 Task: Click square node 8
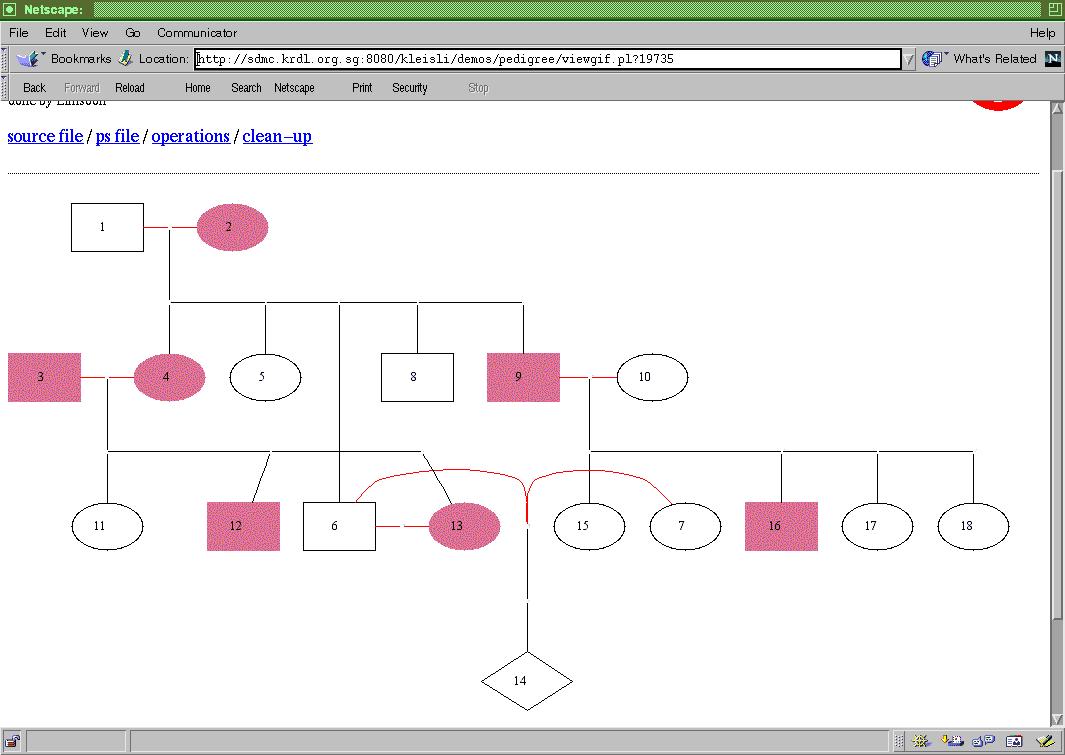(417, 378)
